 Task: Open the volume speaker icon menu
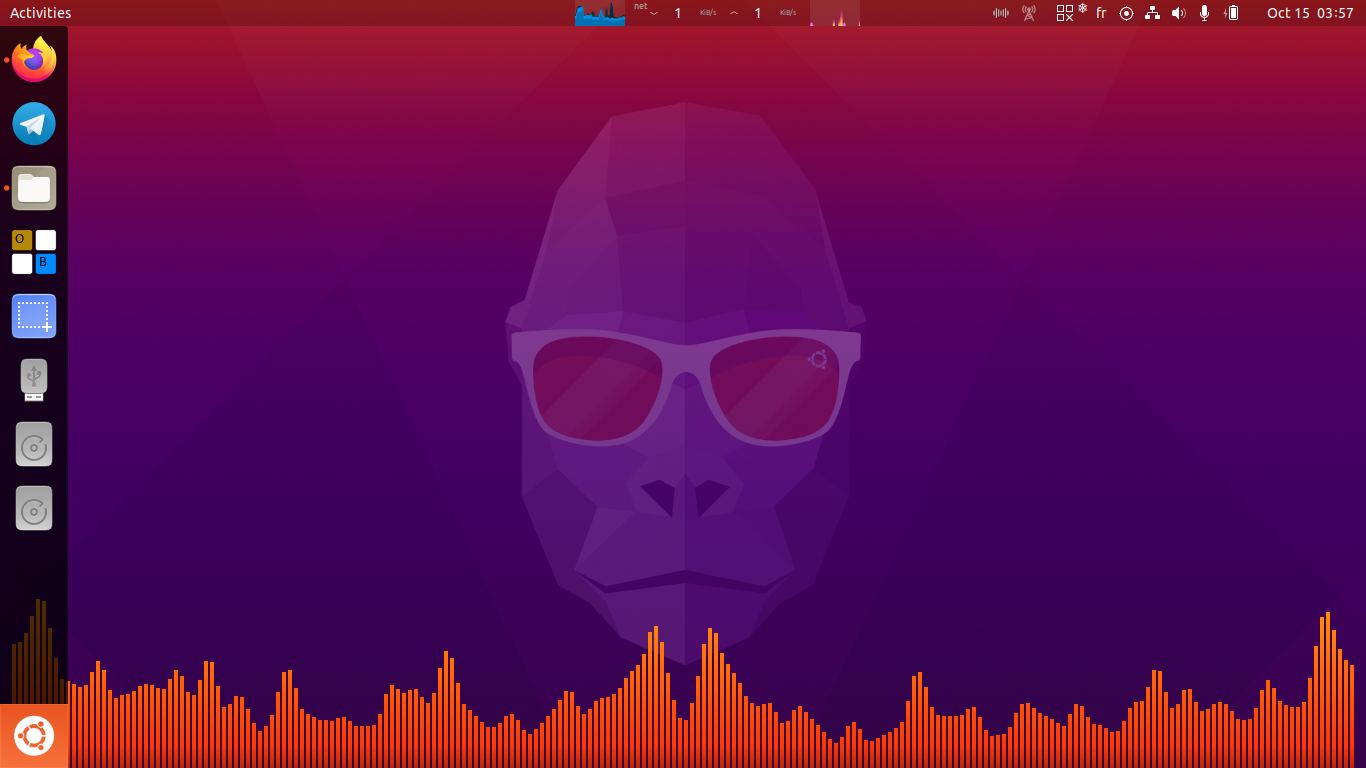[1179, 13]
